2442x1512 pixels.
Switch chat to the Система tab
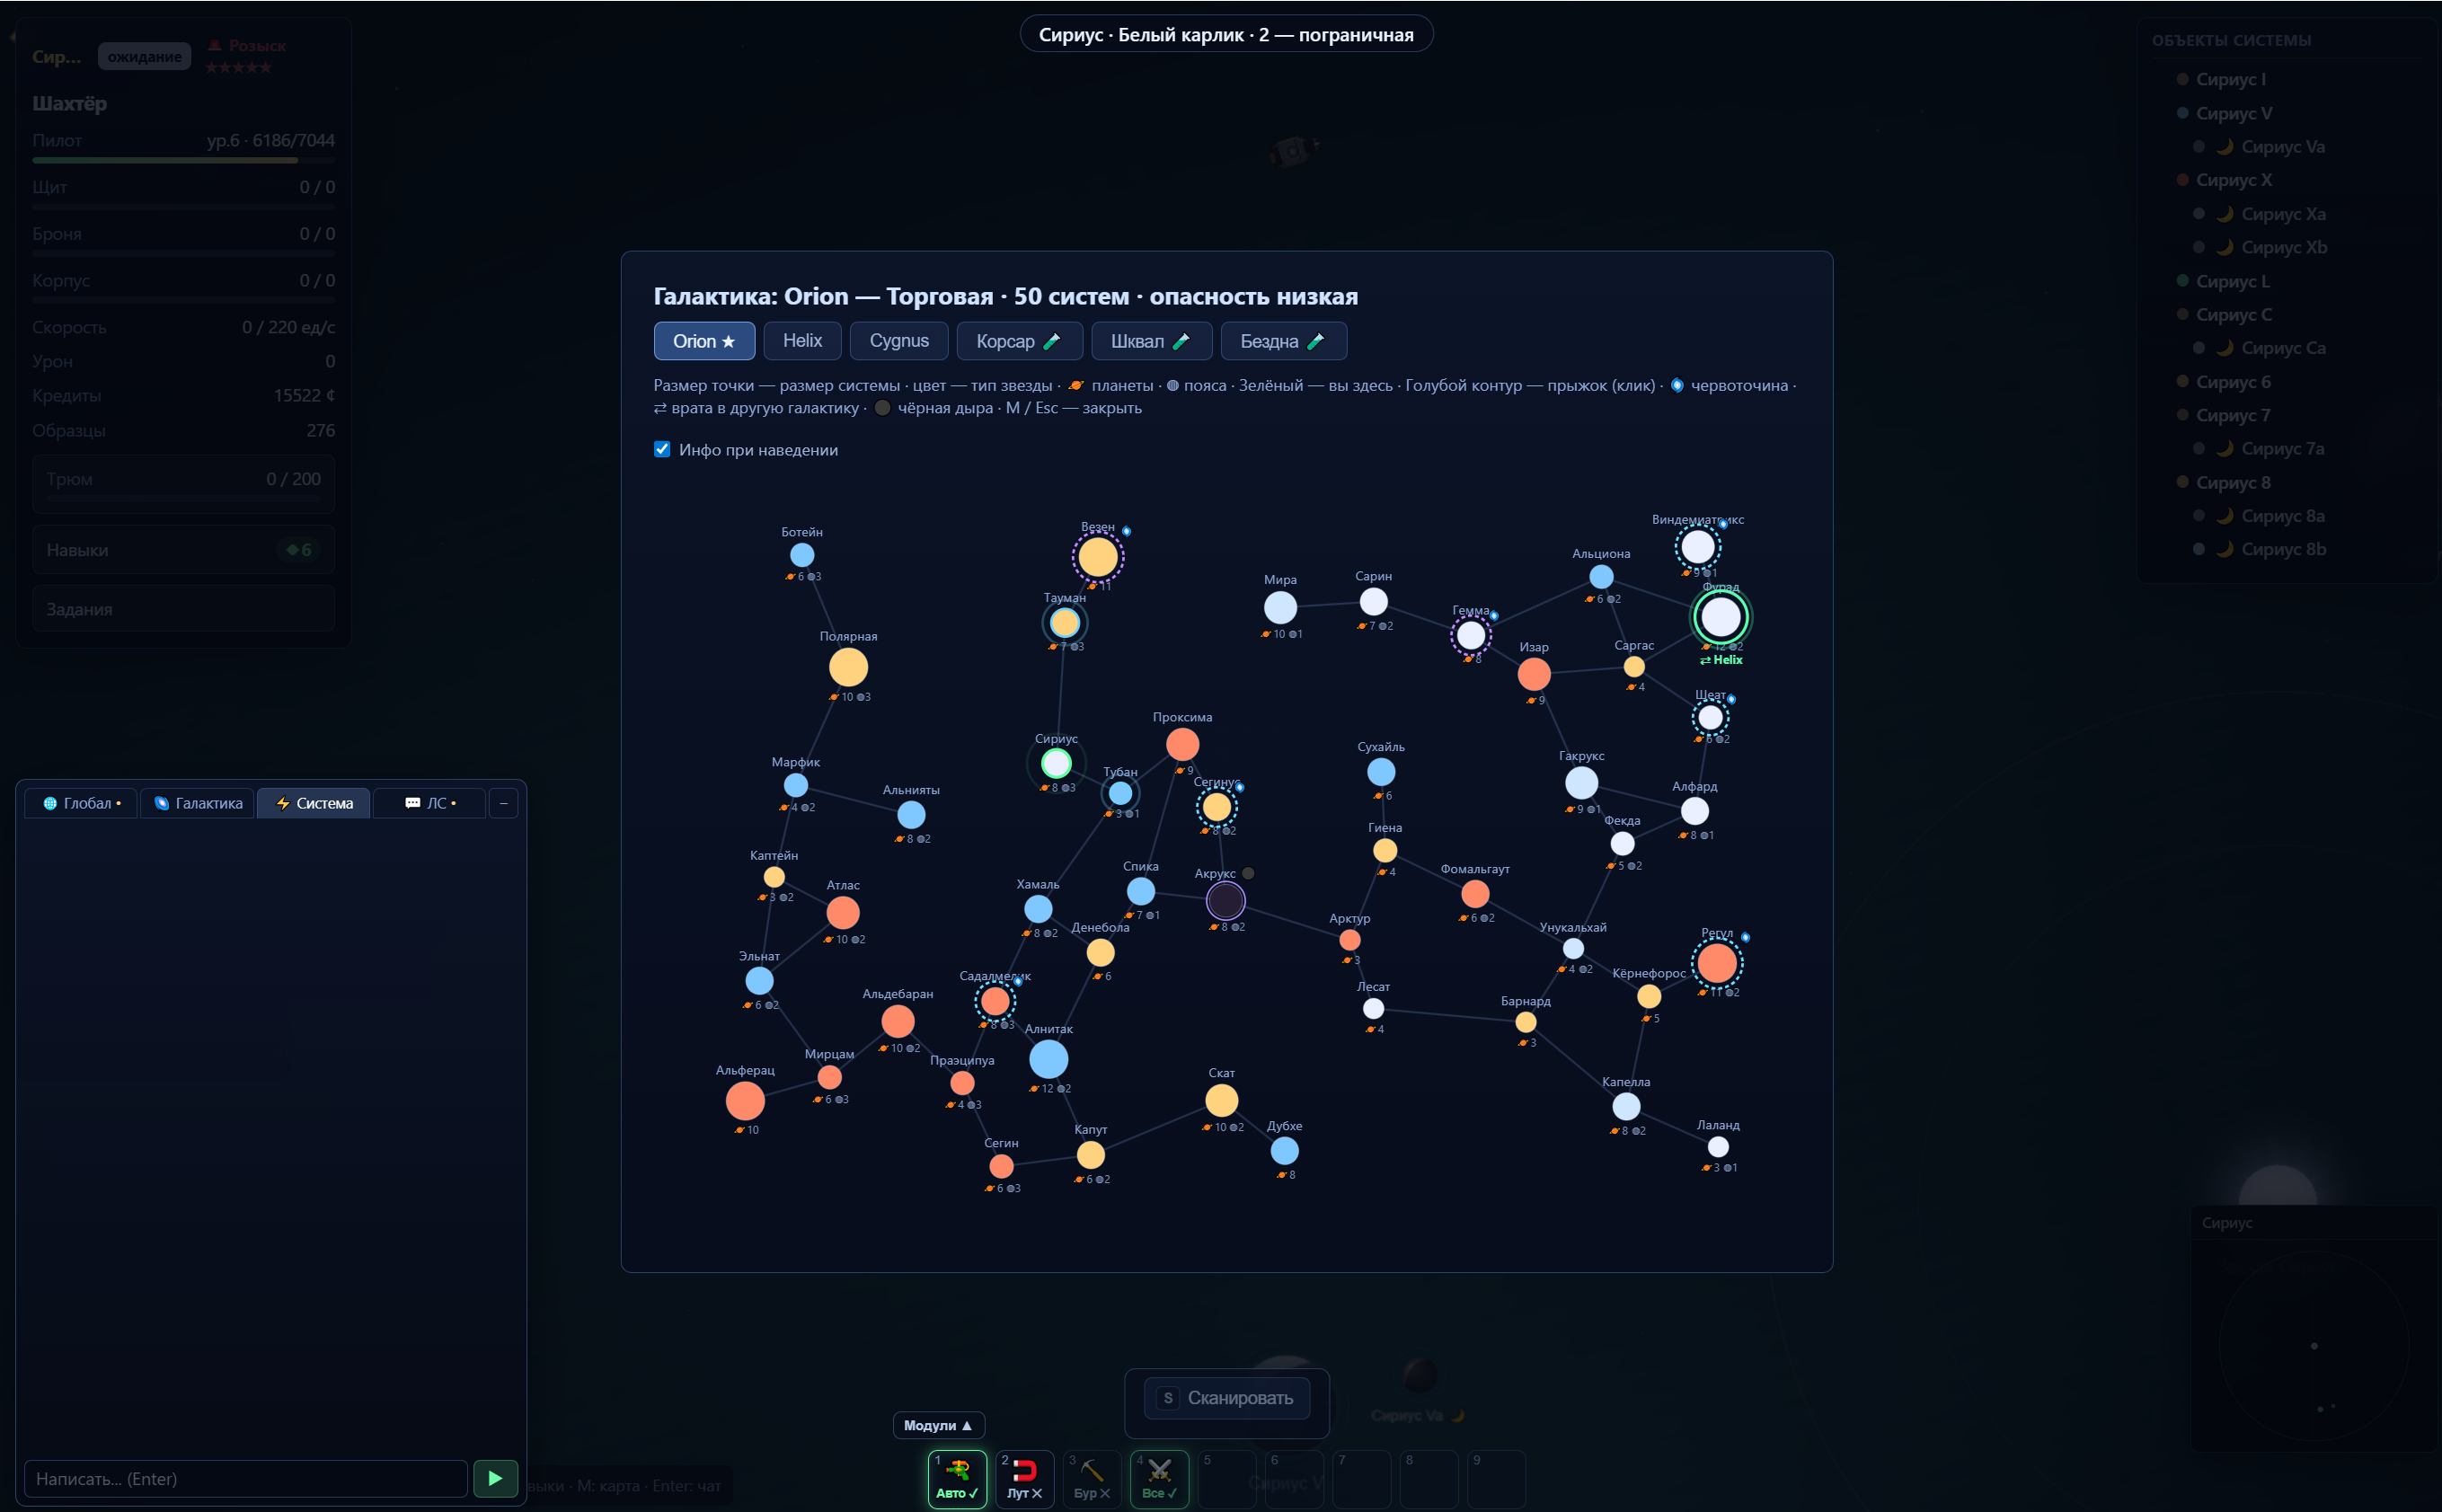(314, 803)
